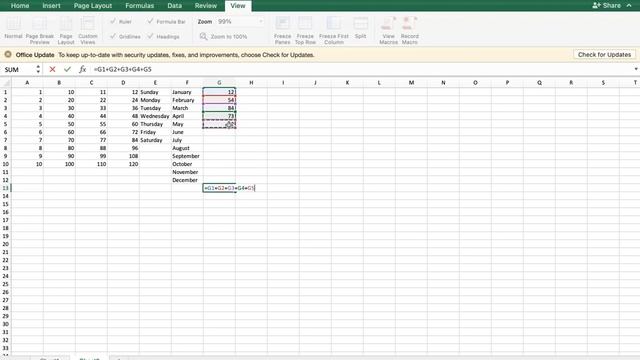Toggle the Formula Bar checkbox

(150, 21)
